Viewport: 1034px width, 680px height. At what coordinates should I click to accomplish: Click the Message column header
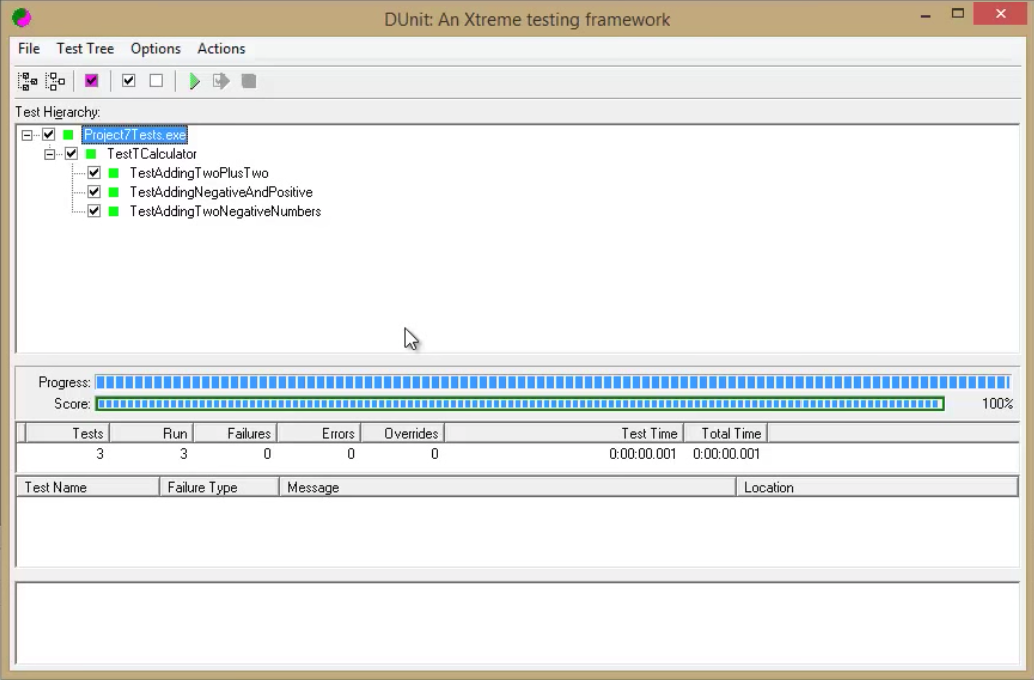click(508, 487)
